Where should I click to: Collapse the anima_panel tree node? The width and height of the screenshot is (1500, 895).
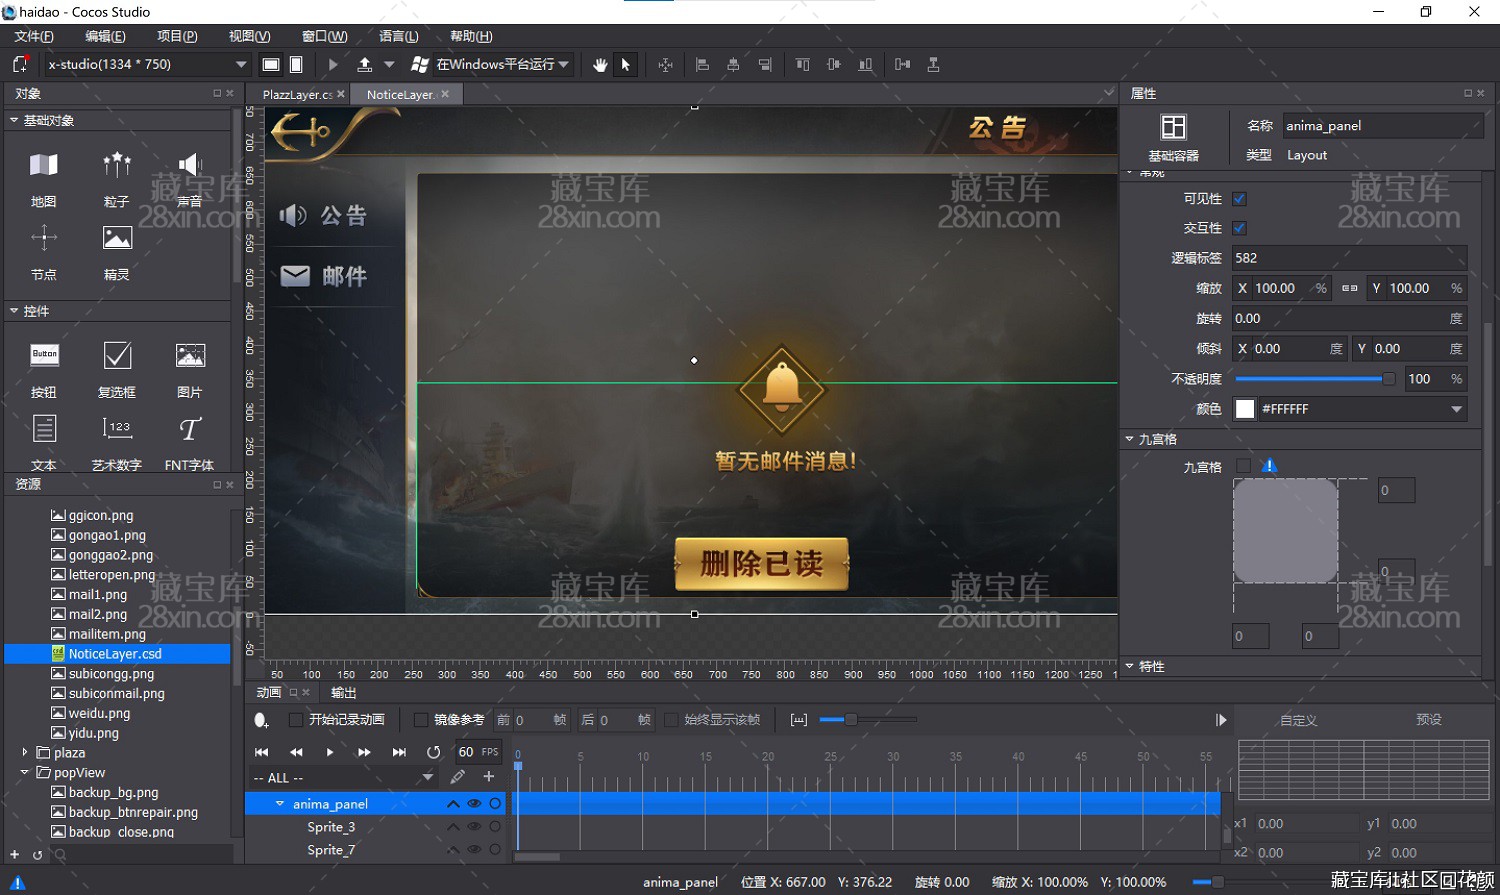[x=280, y=804]
